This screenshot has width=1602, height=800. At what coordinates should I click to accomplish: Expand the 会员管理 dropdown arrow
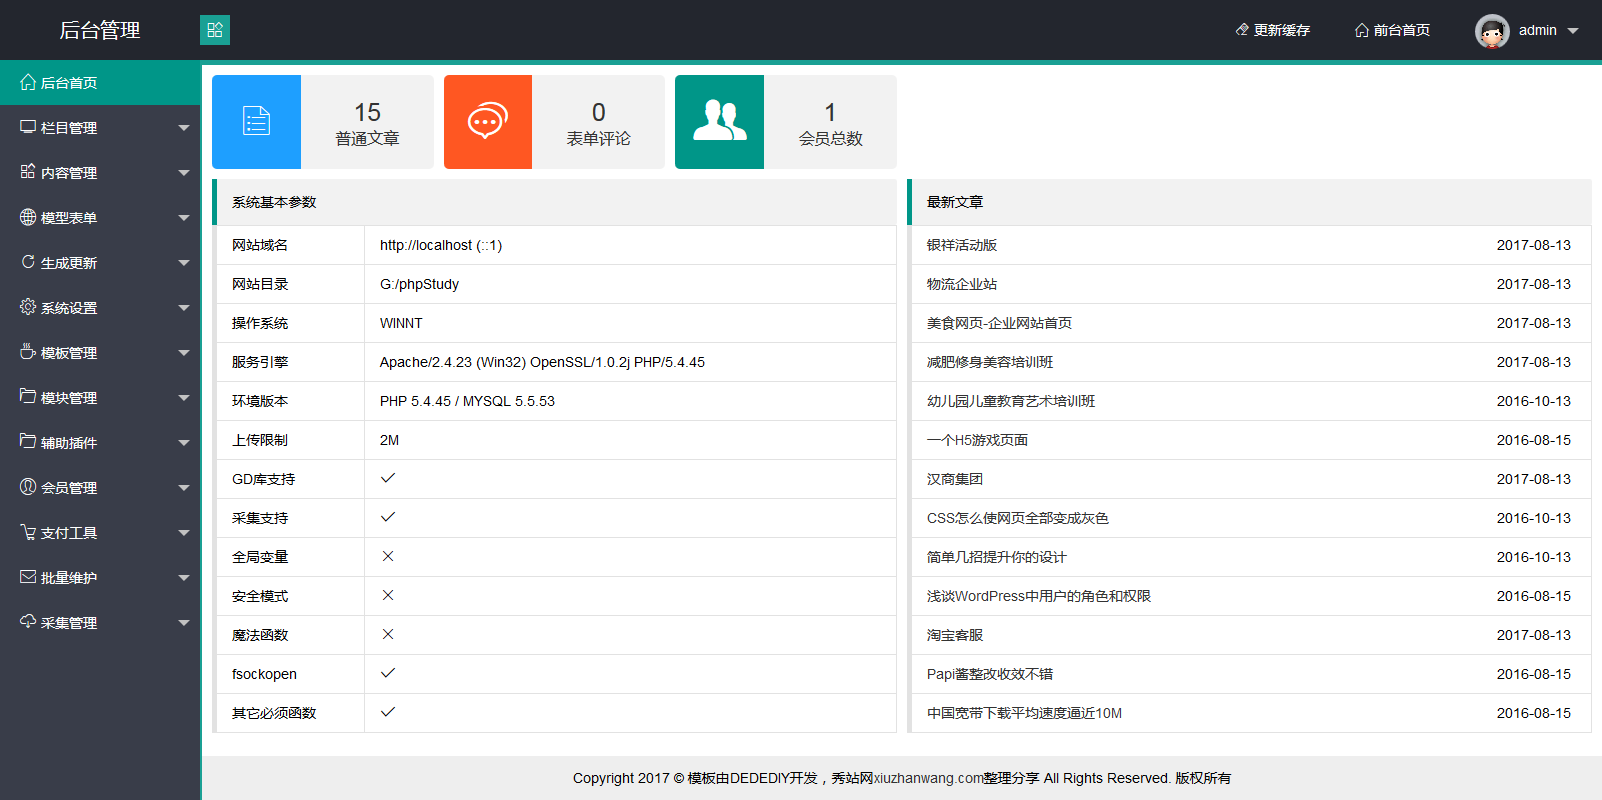pos(183,488)
